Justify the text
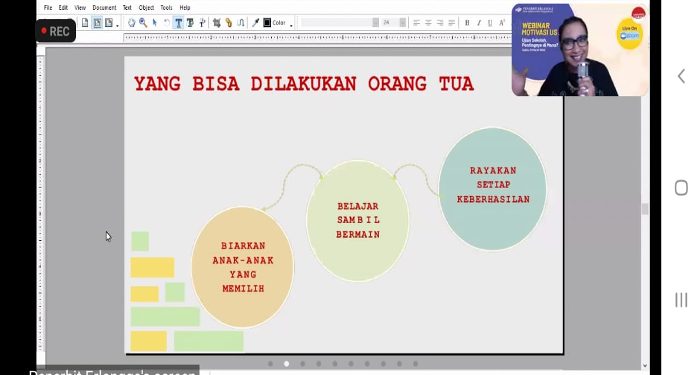The height and width of the screenshot is (375, 700). pos(451,23)
